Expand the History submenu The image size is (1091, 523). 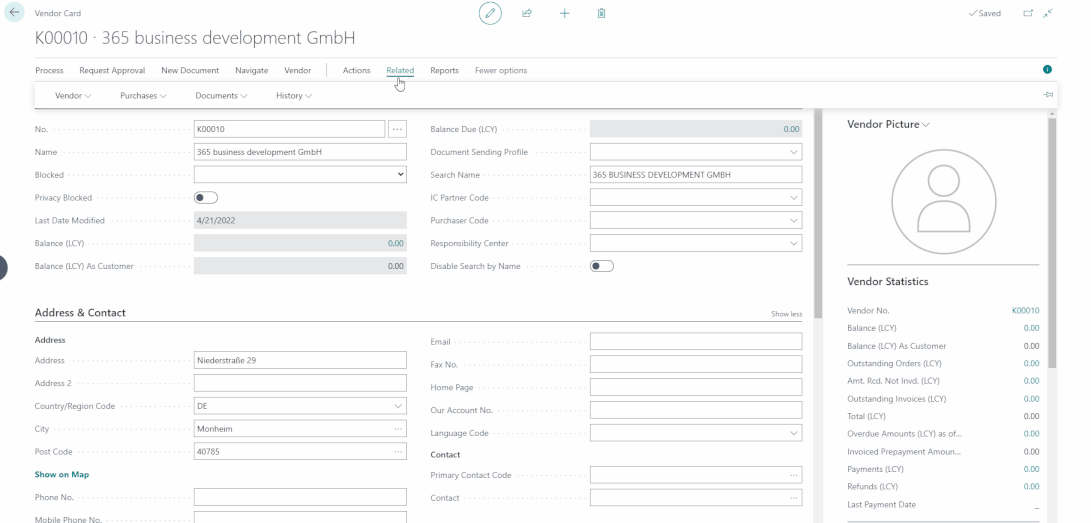pos(294,96)
